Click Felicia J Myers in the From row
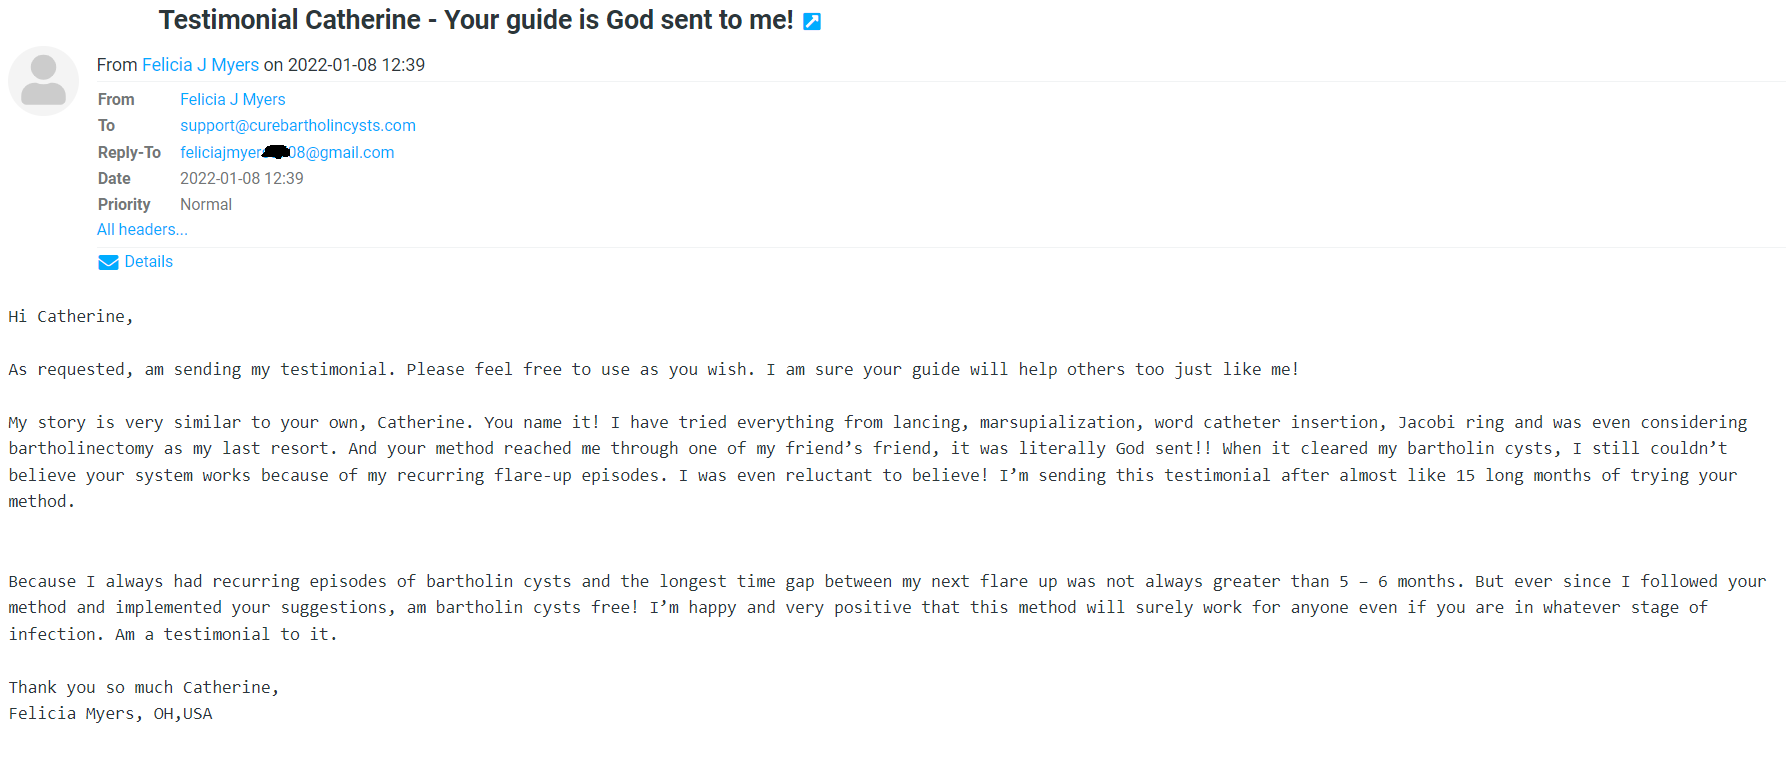The height and width of the screenshot is (775, 1786). pyautogui.click(x=232, y=99)
